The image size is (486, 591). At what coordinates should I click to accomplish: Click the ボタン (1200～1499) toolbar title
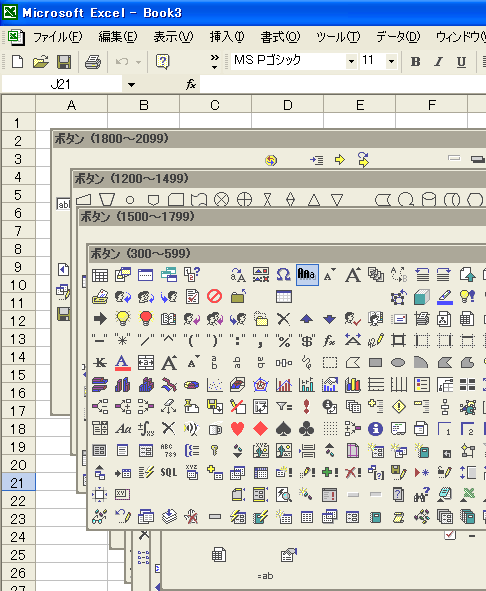[131, 178]
